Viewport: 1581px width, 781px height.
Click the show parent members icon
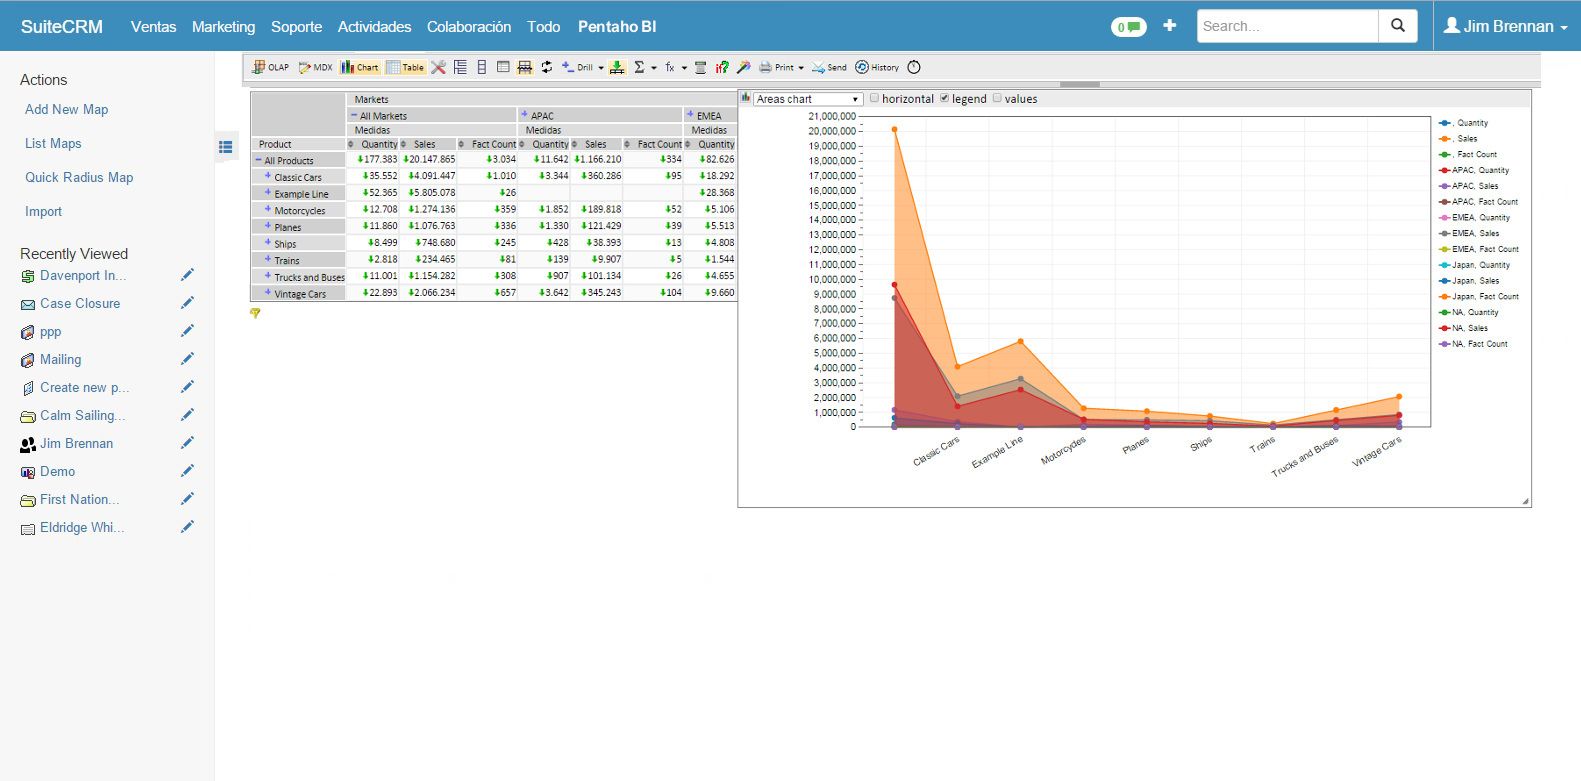[x=460, y=67]
